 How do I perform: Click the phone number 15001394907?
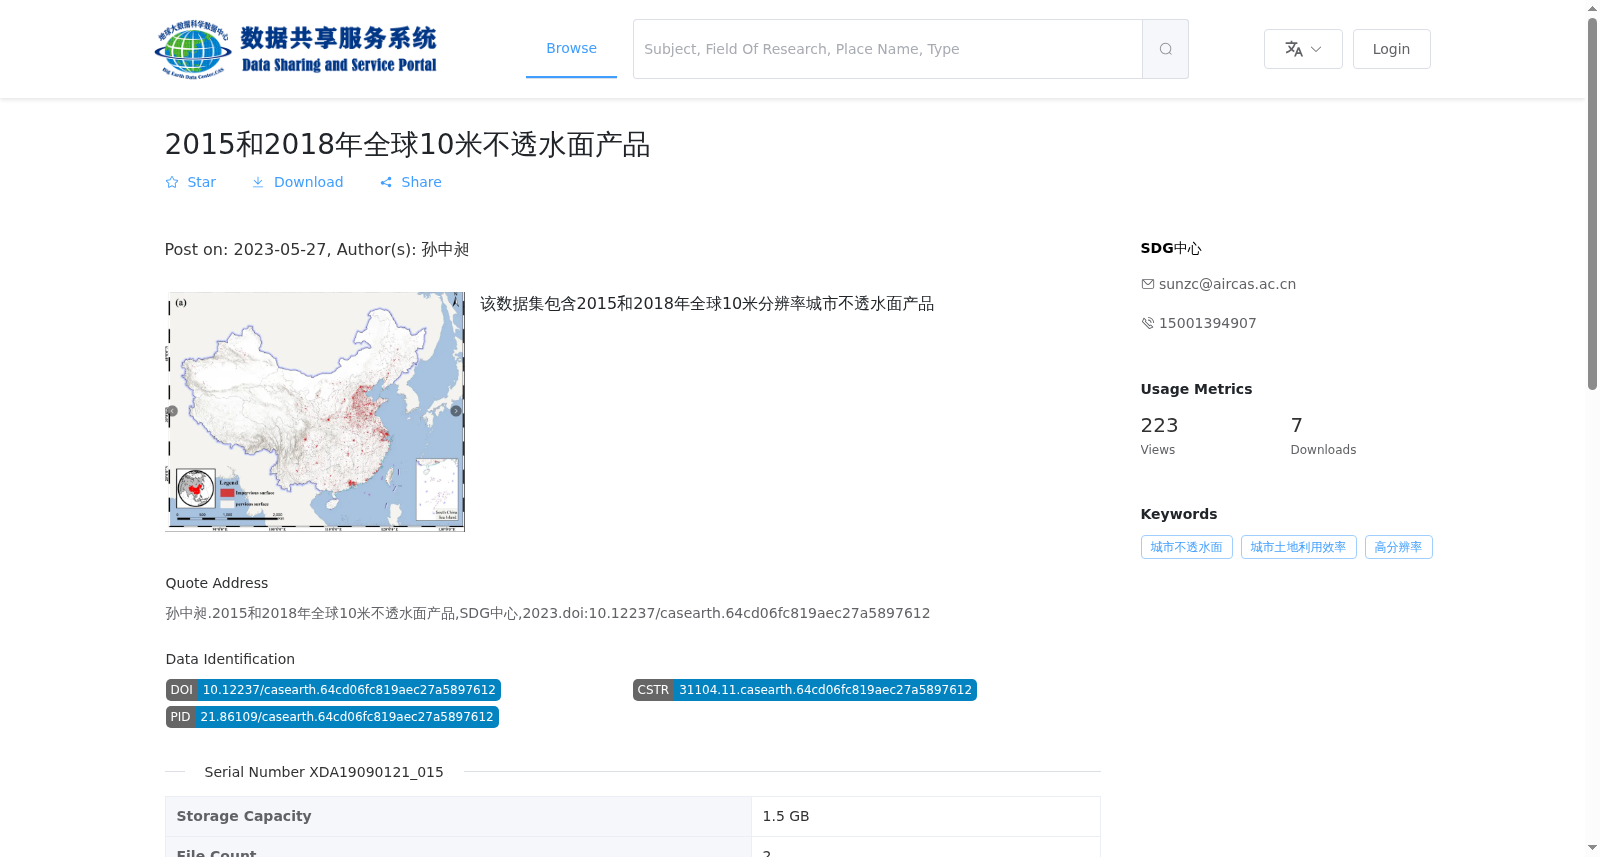point(1207,323)
